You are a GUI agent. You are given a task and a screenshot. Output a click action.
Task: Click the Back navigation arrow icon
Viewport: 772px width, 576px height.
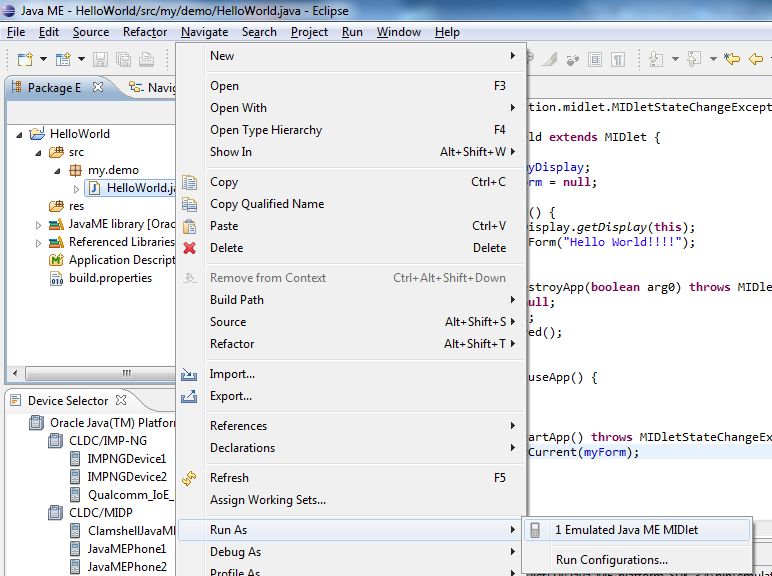tap(756, 60)
